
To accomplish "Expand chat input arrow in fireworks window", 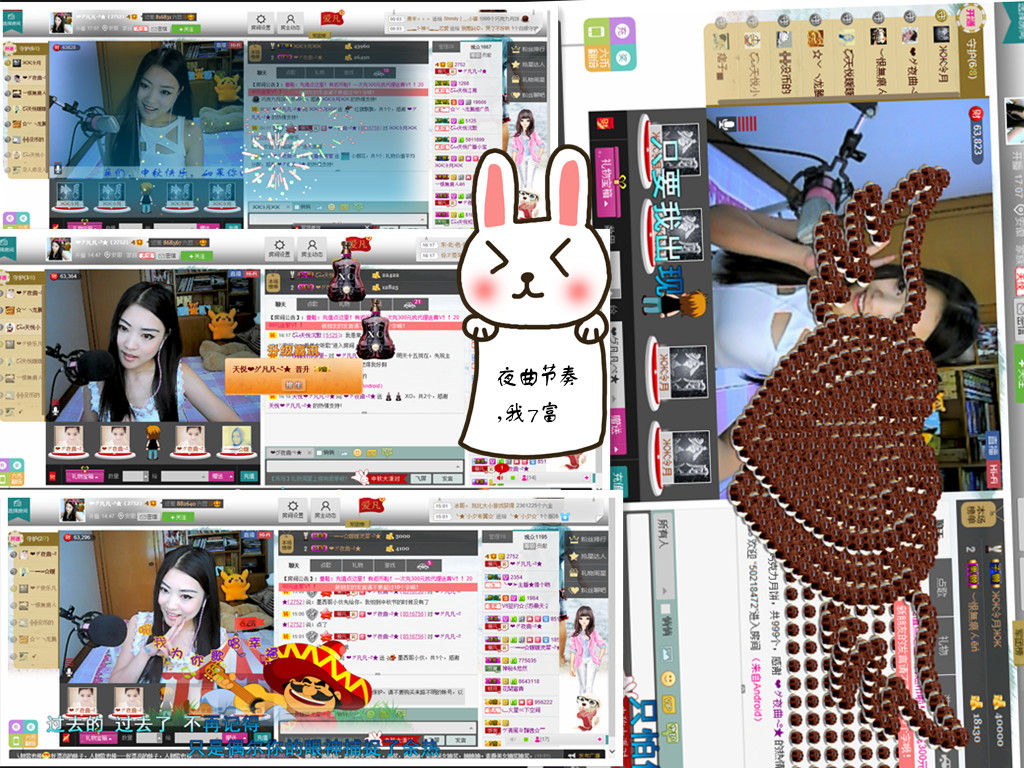I will point(423,219).
